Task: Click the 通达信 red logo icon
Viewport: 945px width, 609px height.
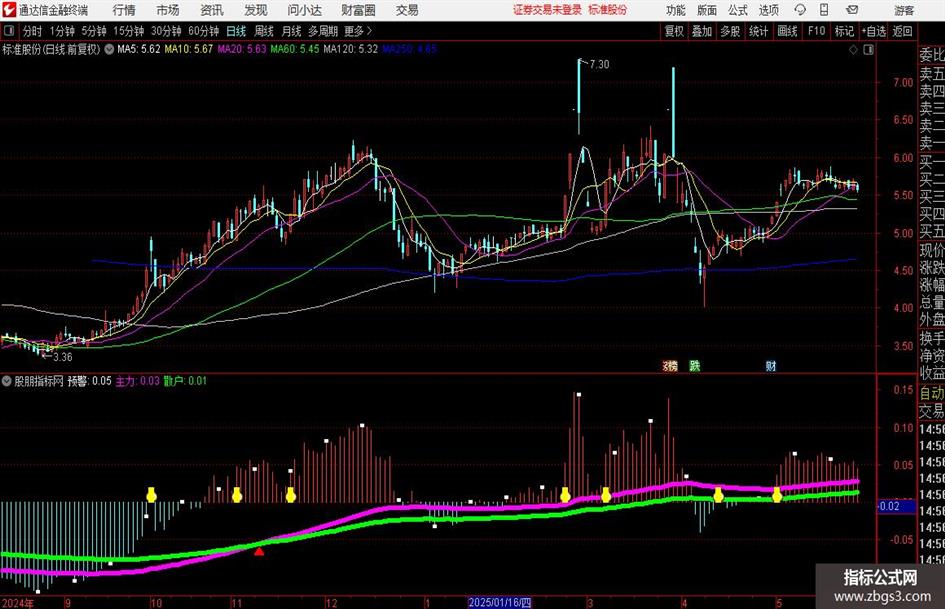Action: tap(9, 10)
